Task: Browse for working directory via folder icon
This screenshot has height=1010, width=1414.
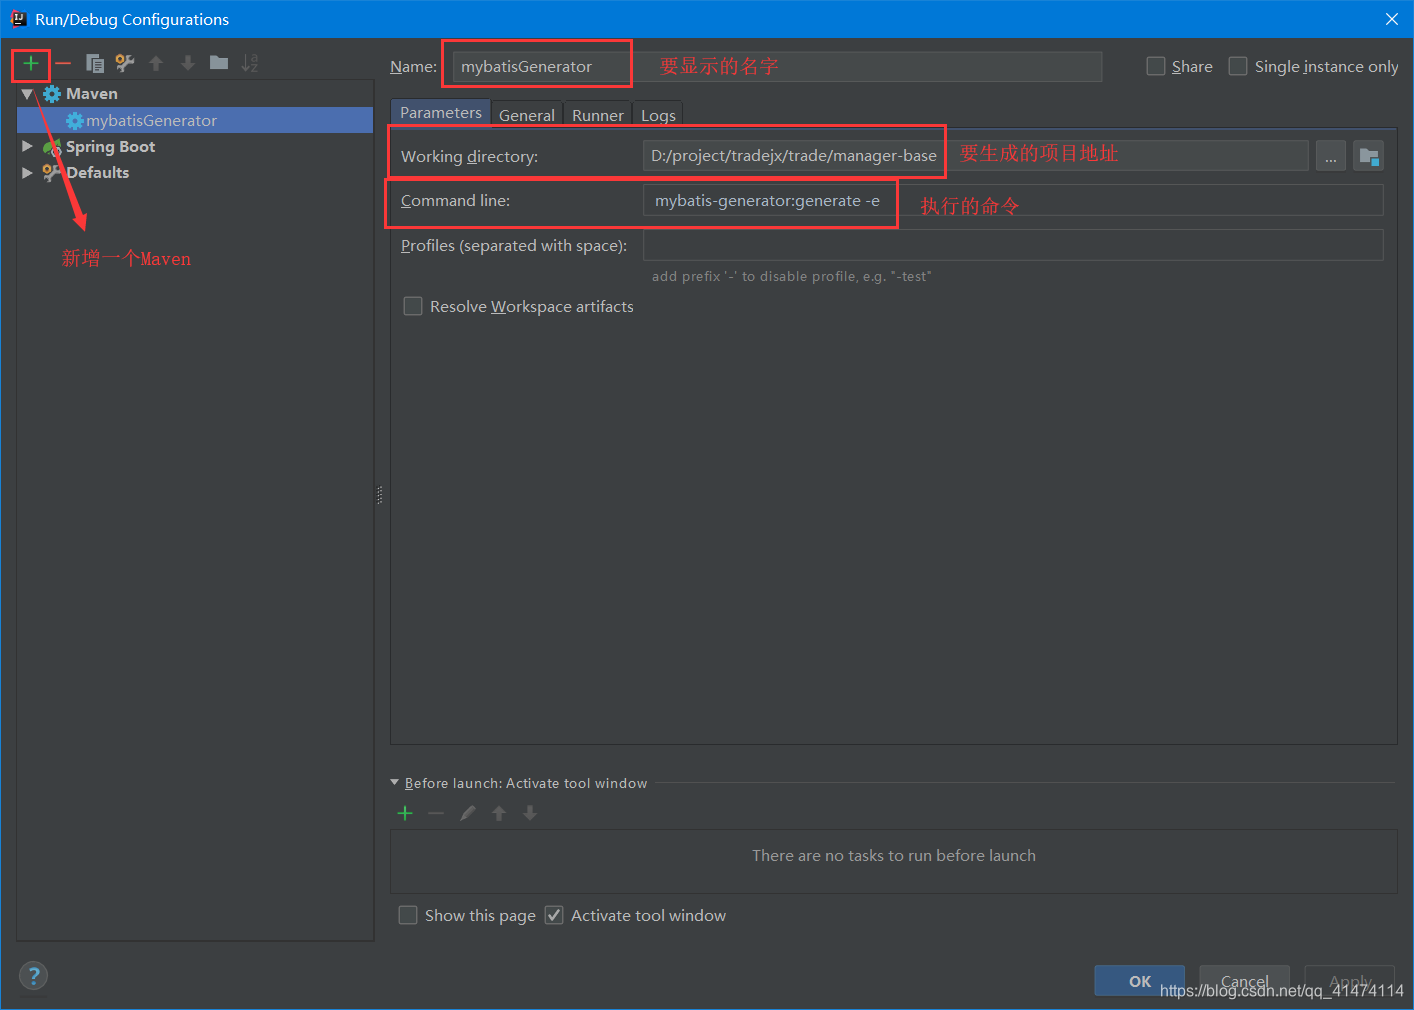Action: tap(1368, 155)
